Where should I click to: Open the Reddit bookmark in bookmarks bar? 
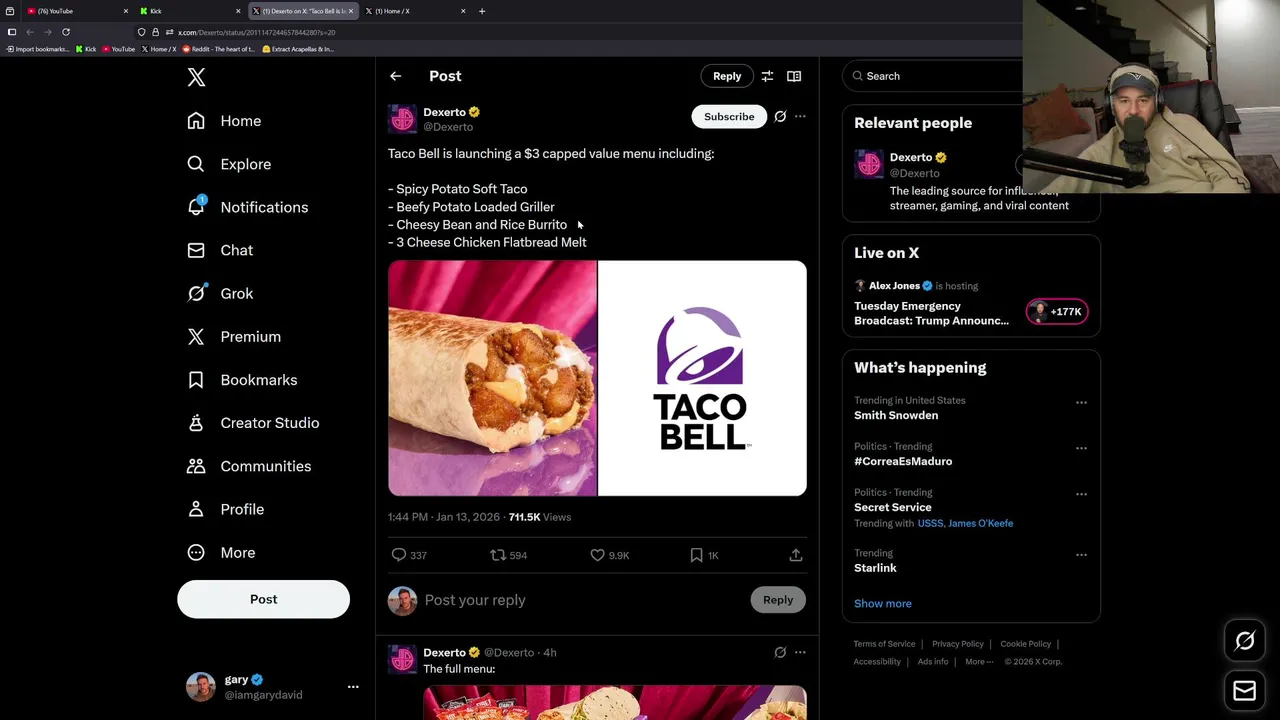(x=217, y=49)
